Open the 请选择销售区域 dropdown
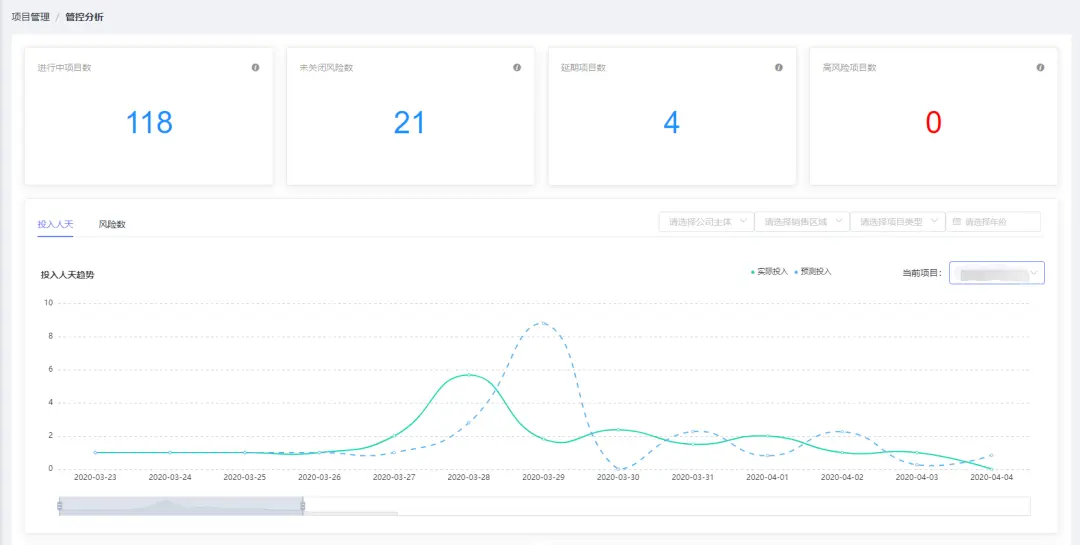 pyautogui.click(x=802, y=222)
